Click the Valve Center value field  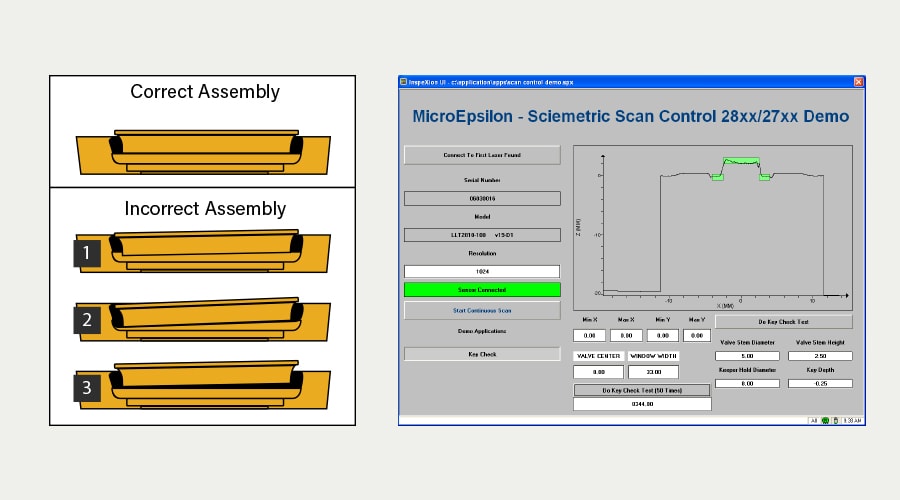coord(599,372)
